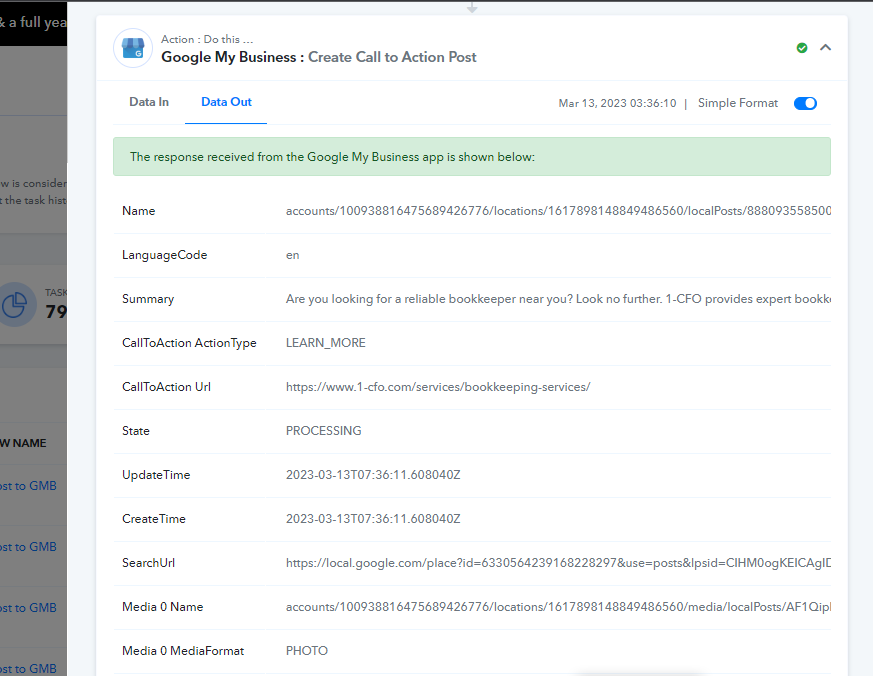Click the 'CallToAction Url' field label
Image resolution: width=873 pixels, height=676 pixels.
pos(166,387)
